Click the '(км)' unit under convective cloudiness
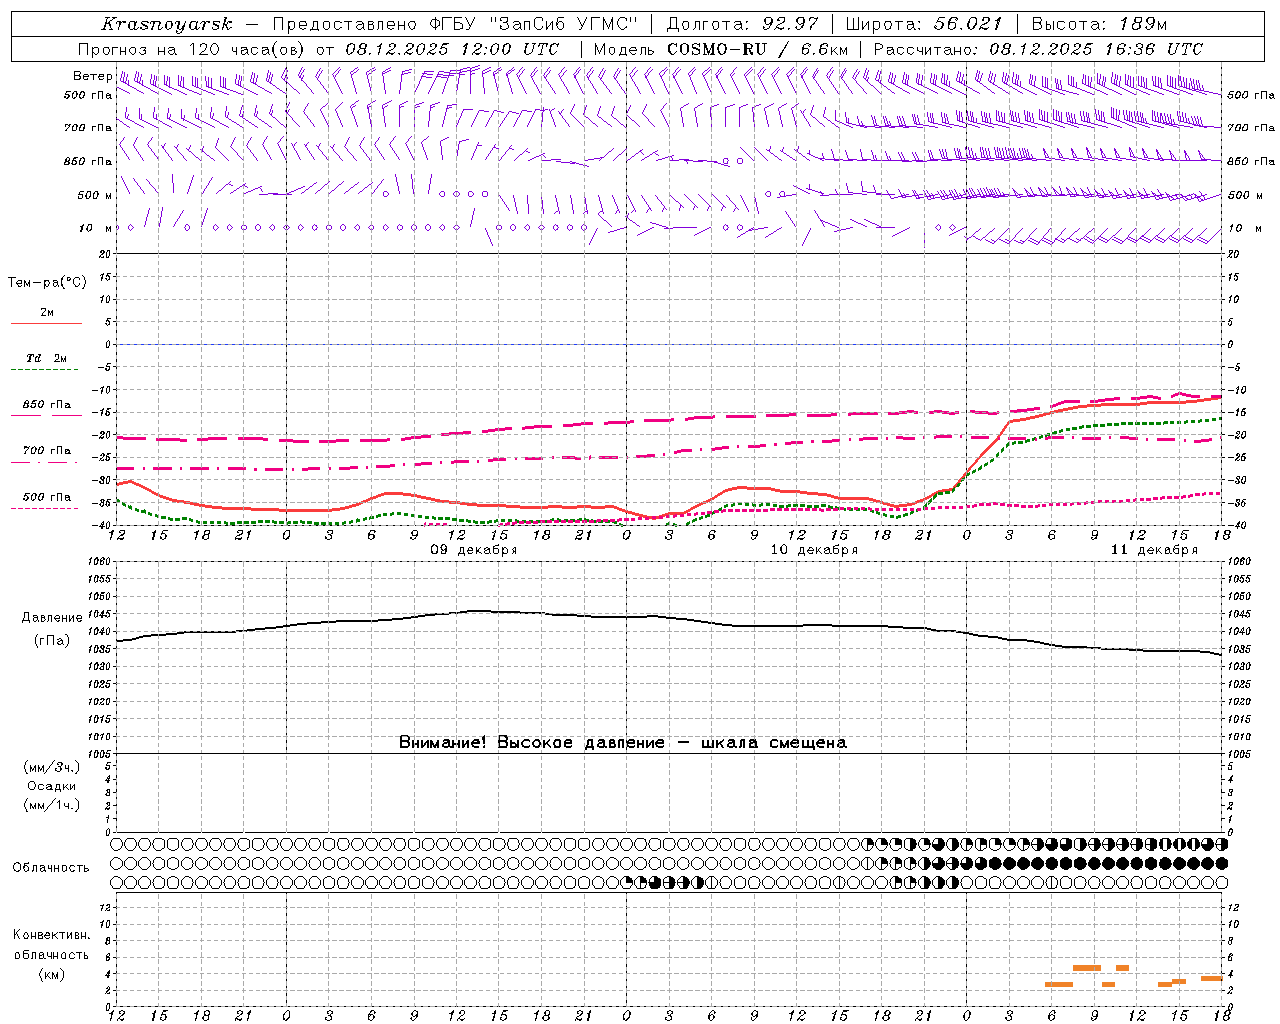The width and height of the screenshot is (1280, 1024). pyautogui.click(x=51, y=974)
